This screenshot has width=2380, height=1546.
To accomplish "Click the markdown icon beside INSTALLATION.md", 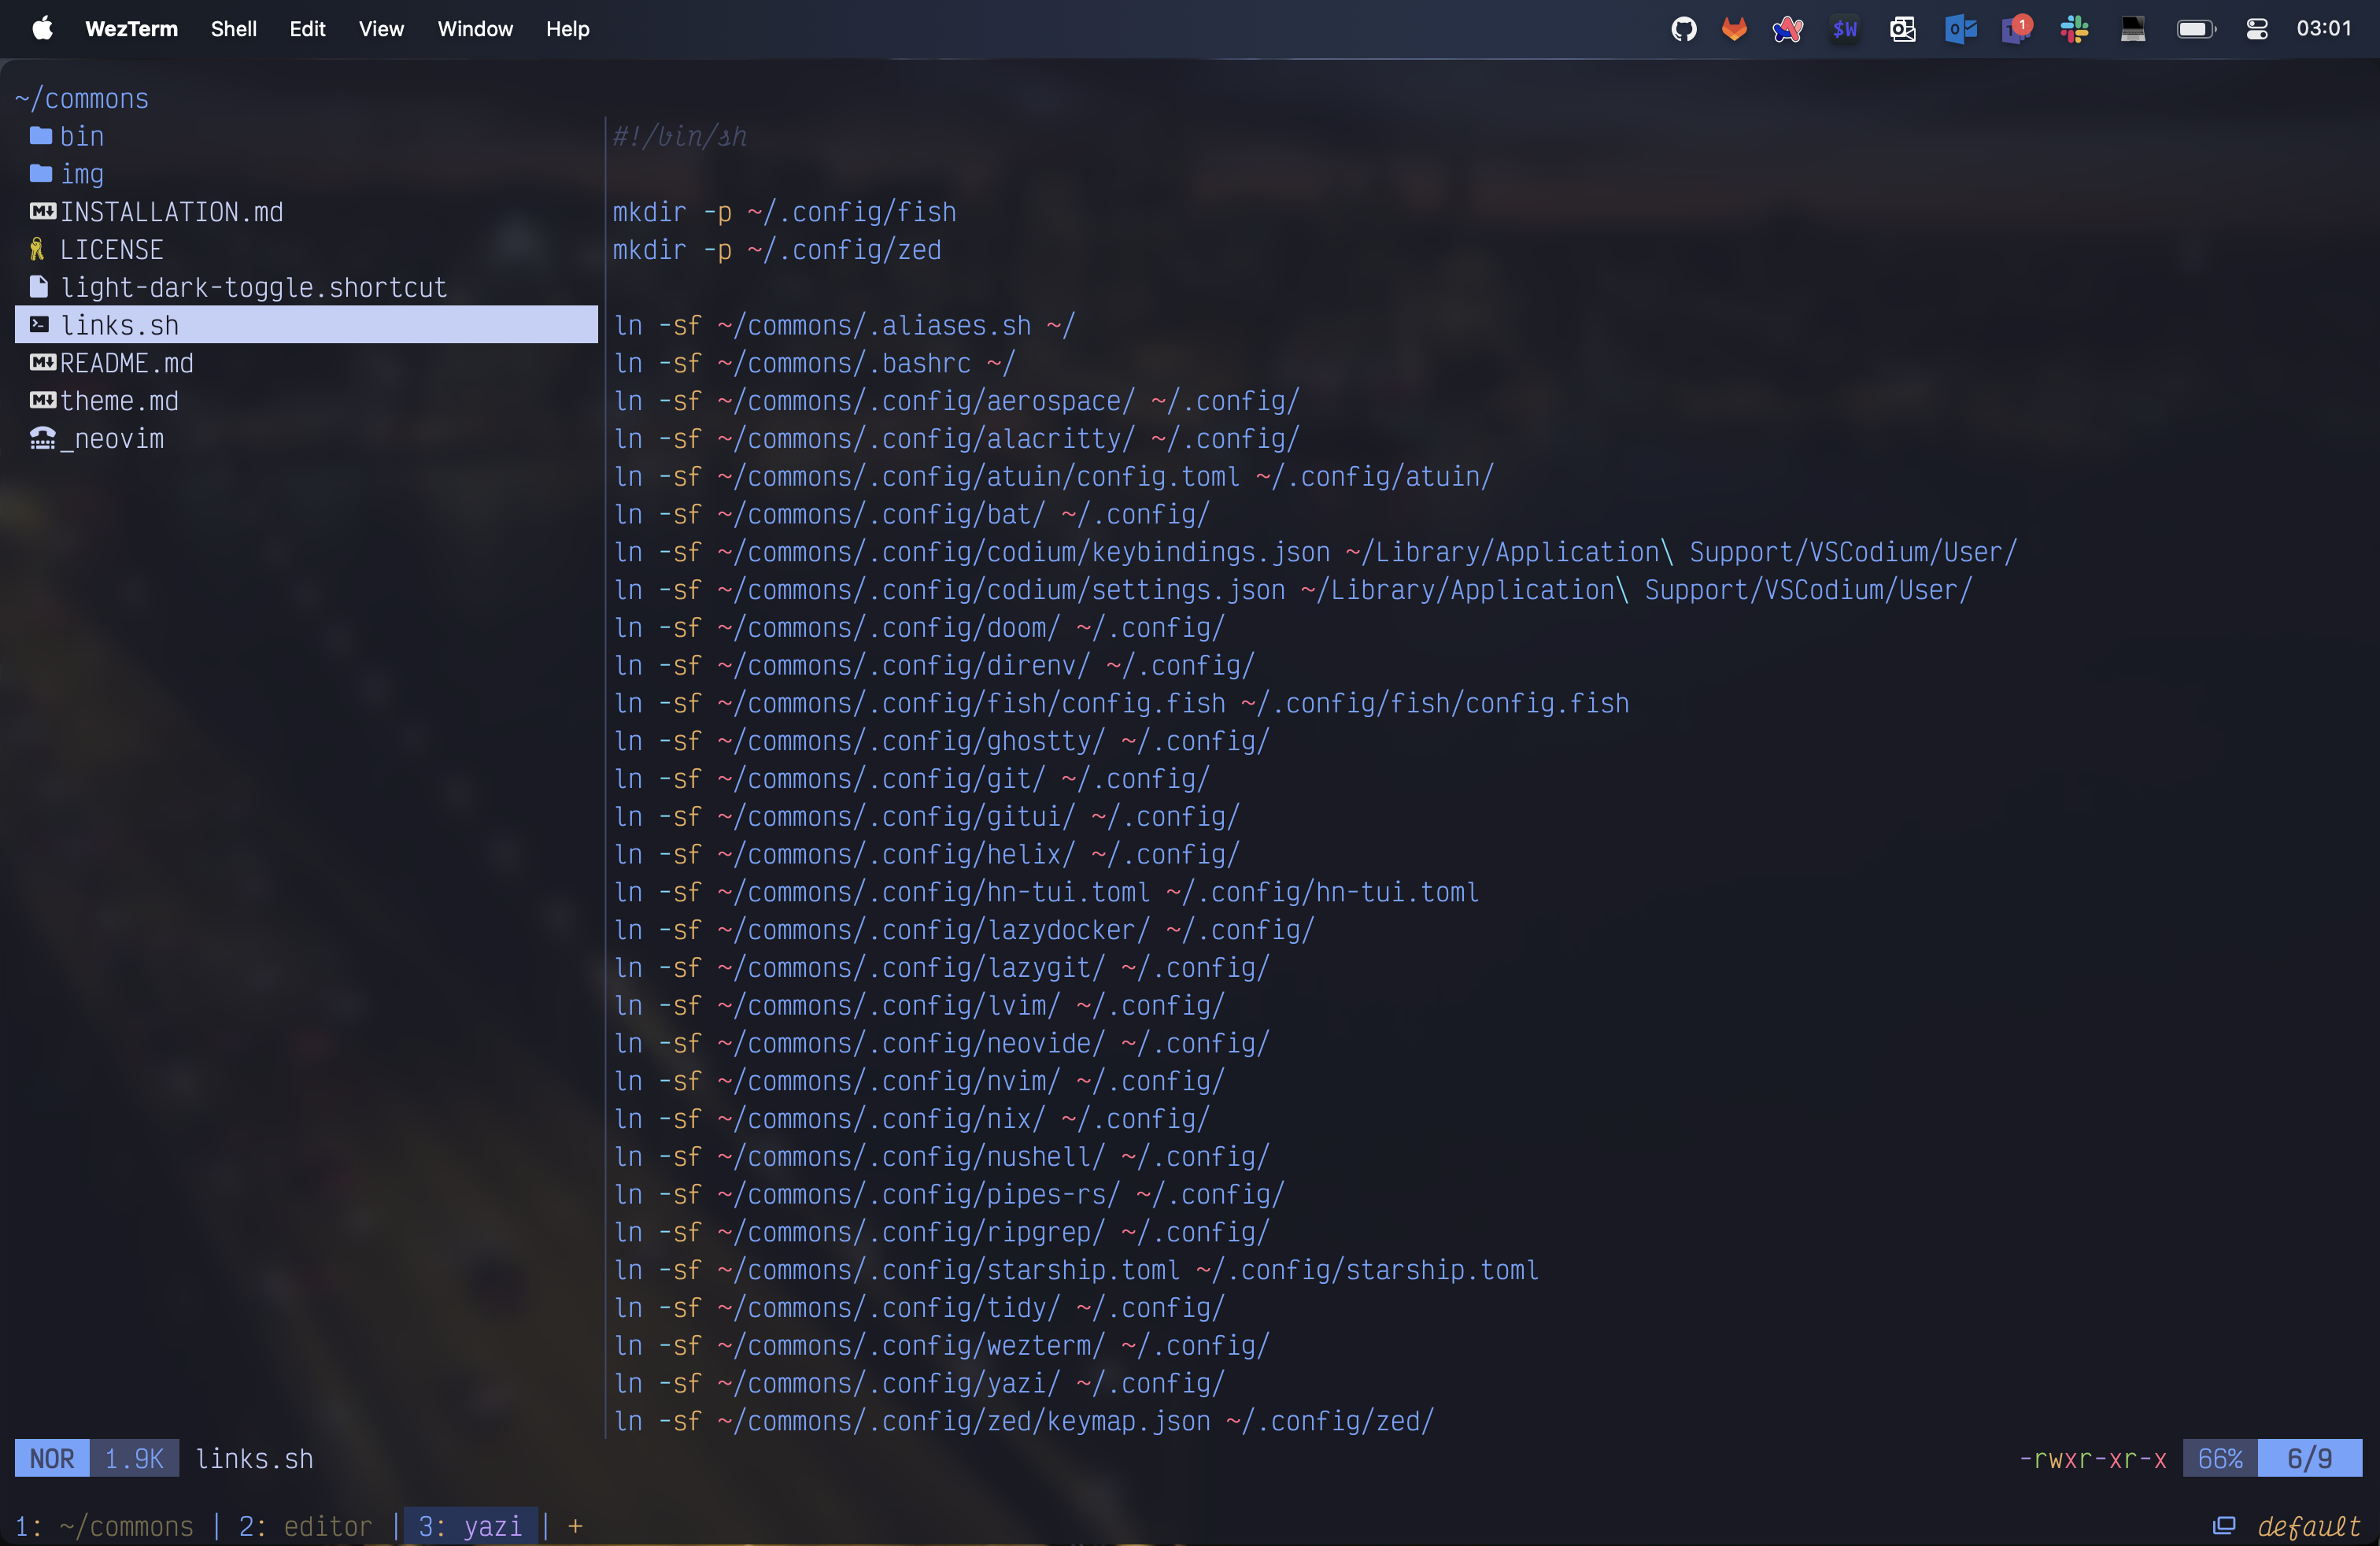I will pyautogui.click(x=42, y=211).
